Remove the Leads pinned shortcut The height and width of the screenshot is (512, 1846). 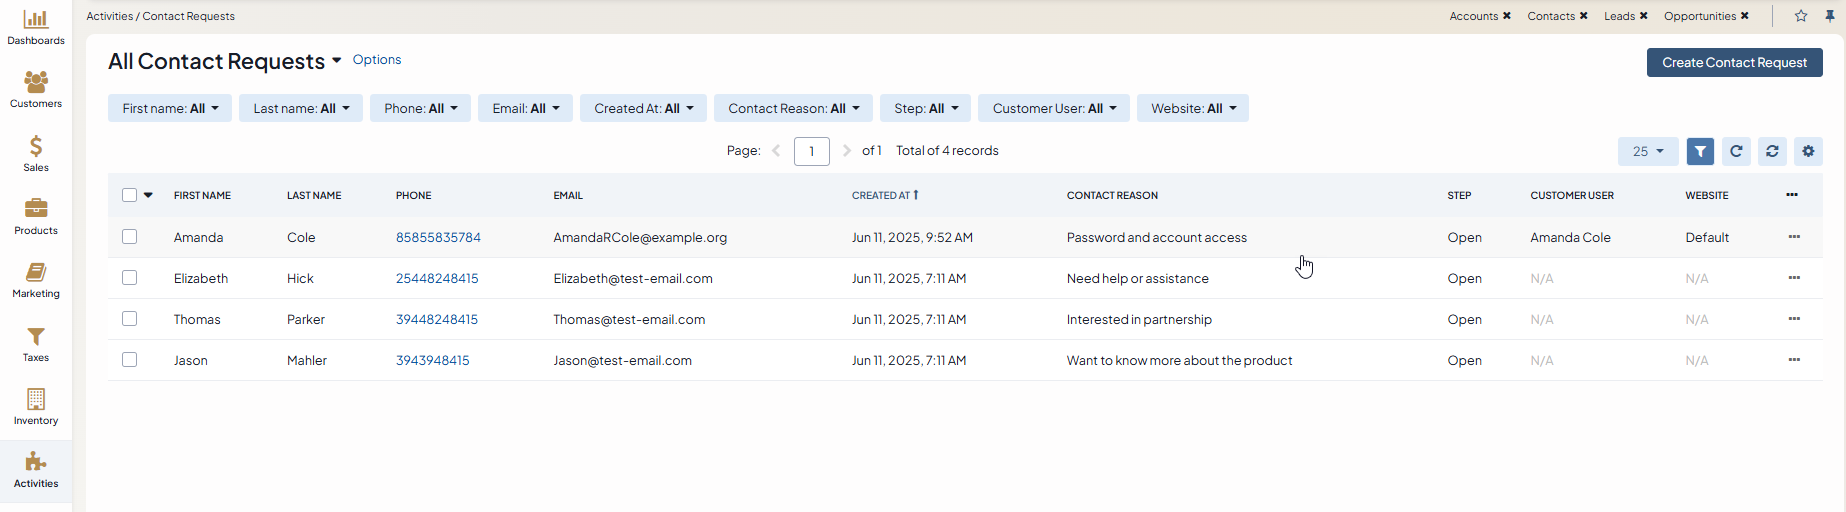pyautogui.click(x=1644, y=16)
